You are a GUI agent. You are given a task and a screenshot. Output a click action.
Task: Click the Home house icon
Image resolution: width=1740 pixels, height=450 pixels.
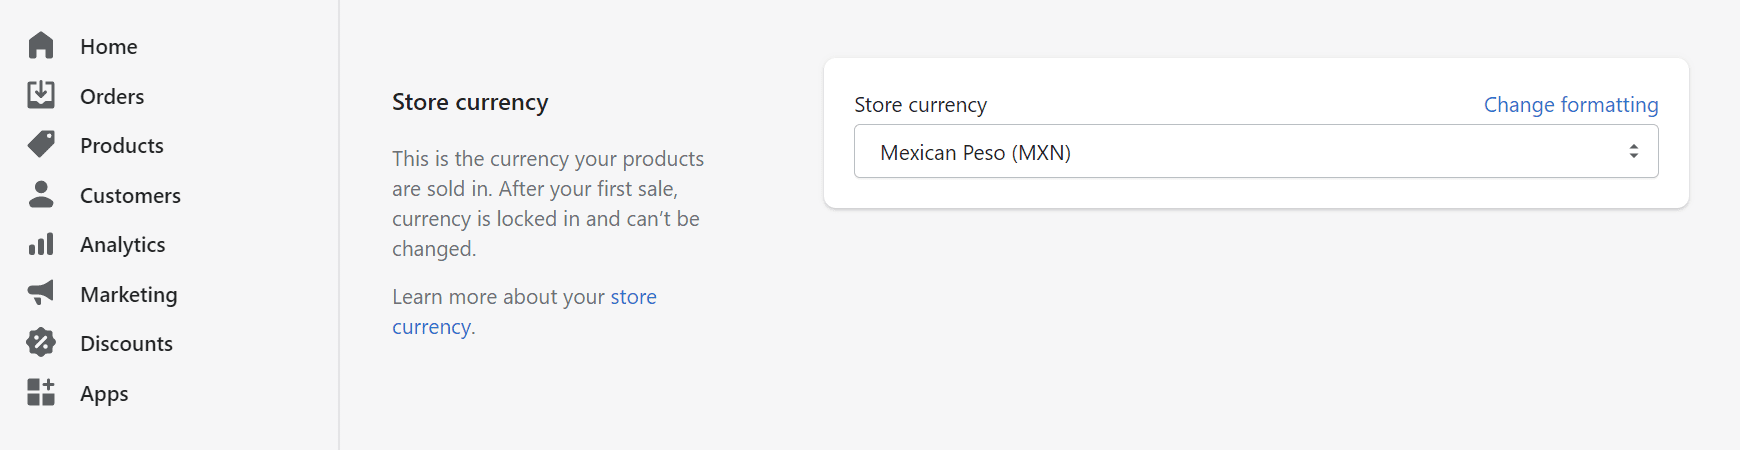[41, 45]
